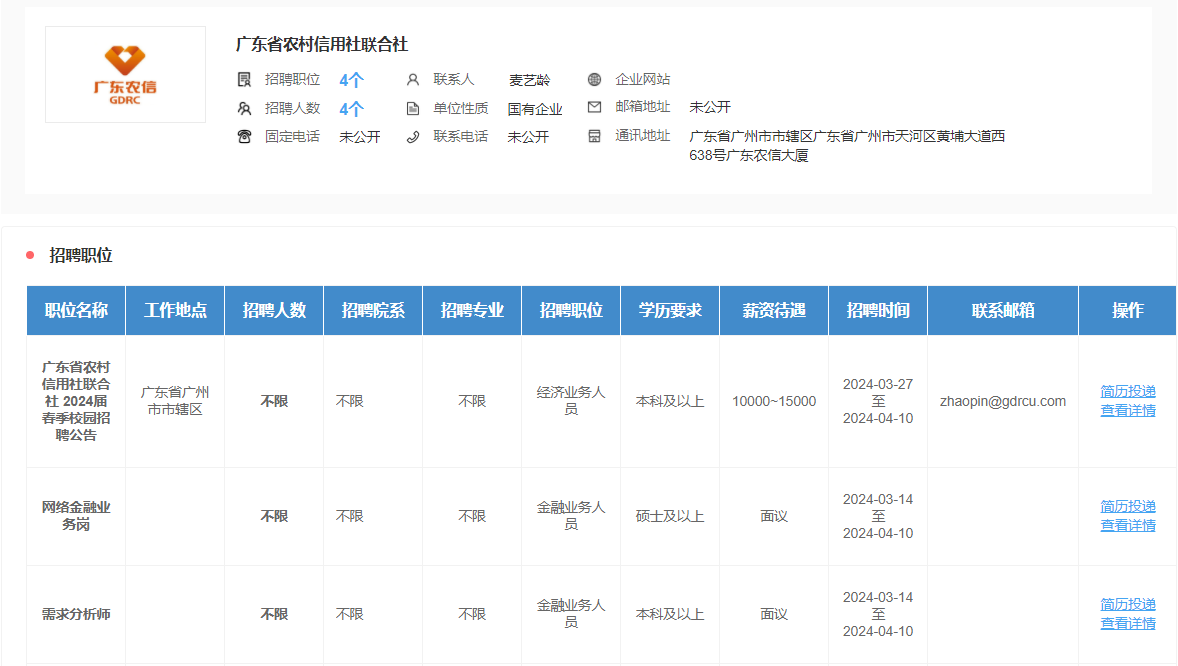Open 查看详情 for 需求分析师 row
Image resolution: width=1178 pixels, height=666 pixels.
pos(1128,623)
